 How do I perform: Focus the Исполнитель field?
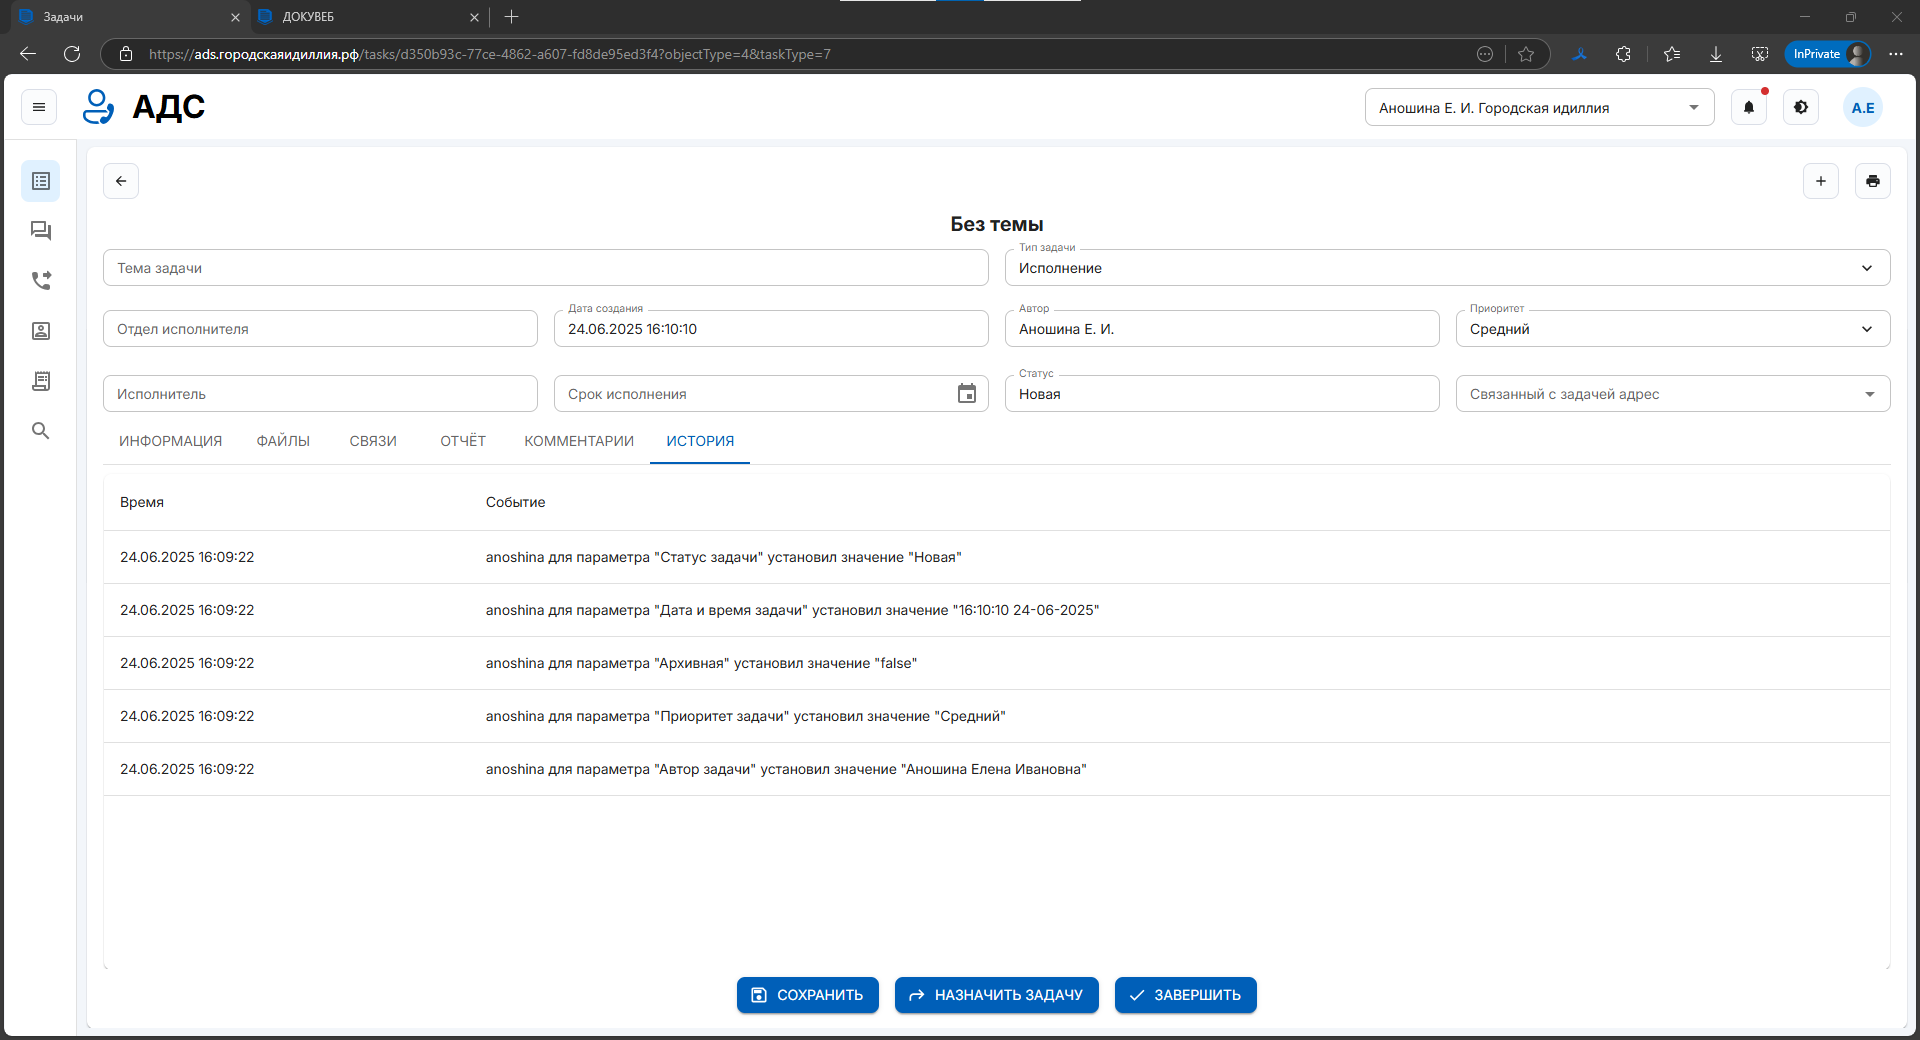(x=320, y=394)
